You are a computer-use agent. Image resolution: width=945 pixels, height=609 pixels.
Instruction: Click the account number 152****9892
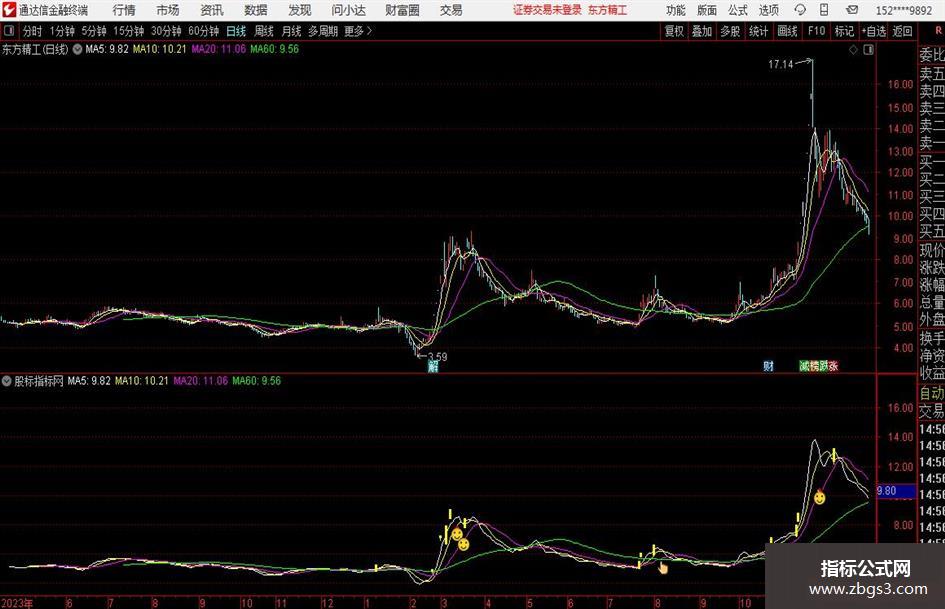click(903, 10)
